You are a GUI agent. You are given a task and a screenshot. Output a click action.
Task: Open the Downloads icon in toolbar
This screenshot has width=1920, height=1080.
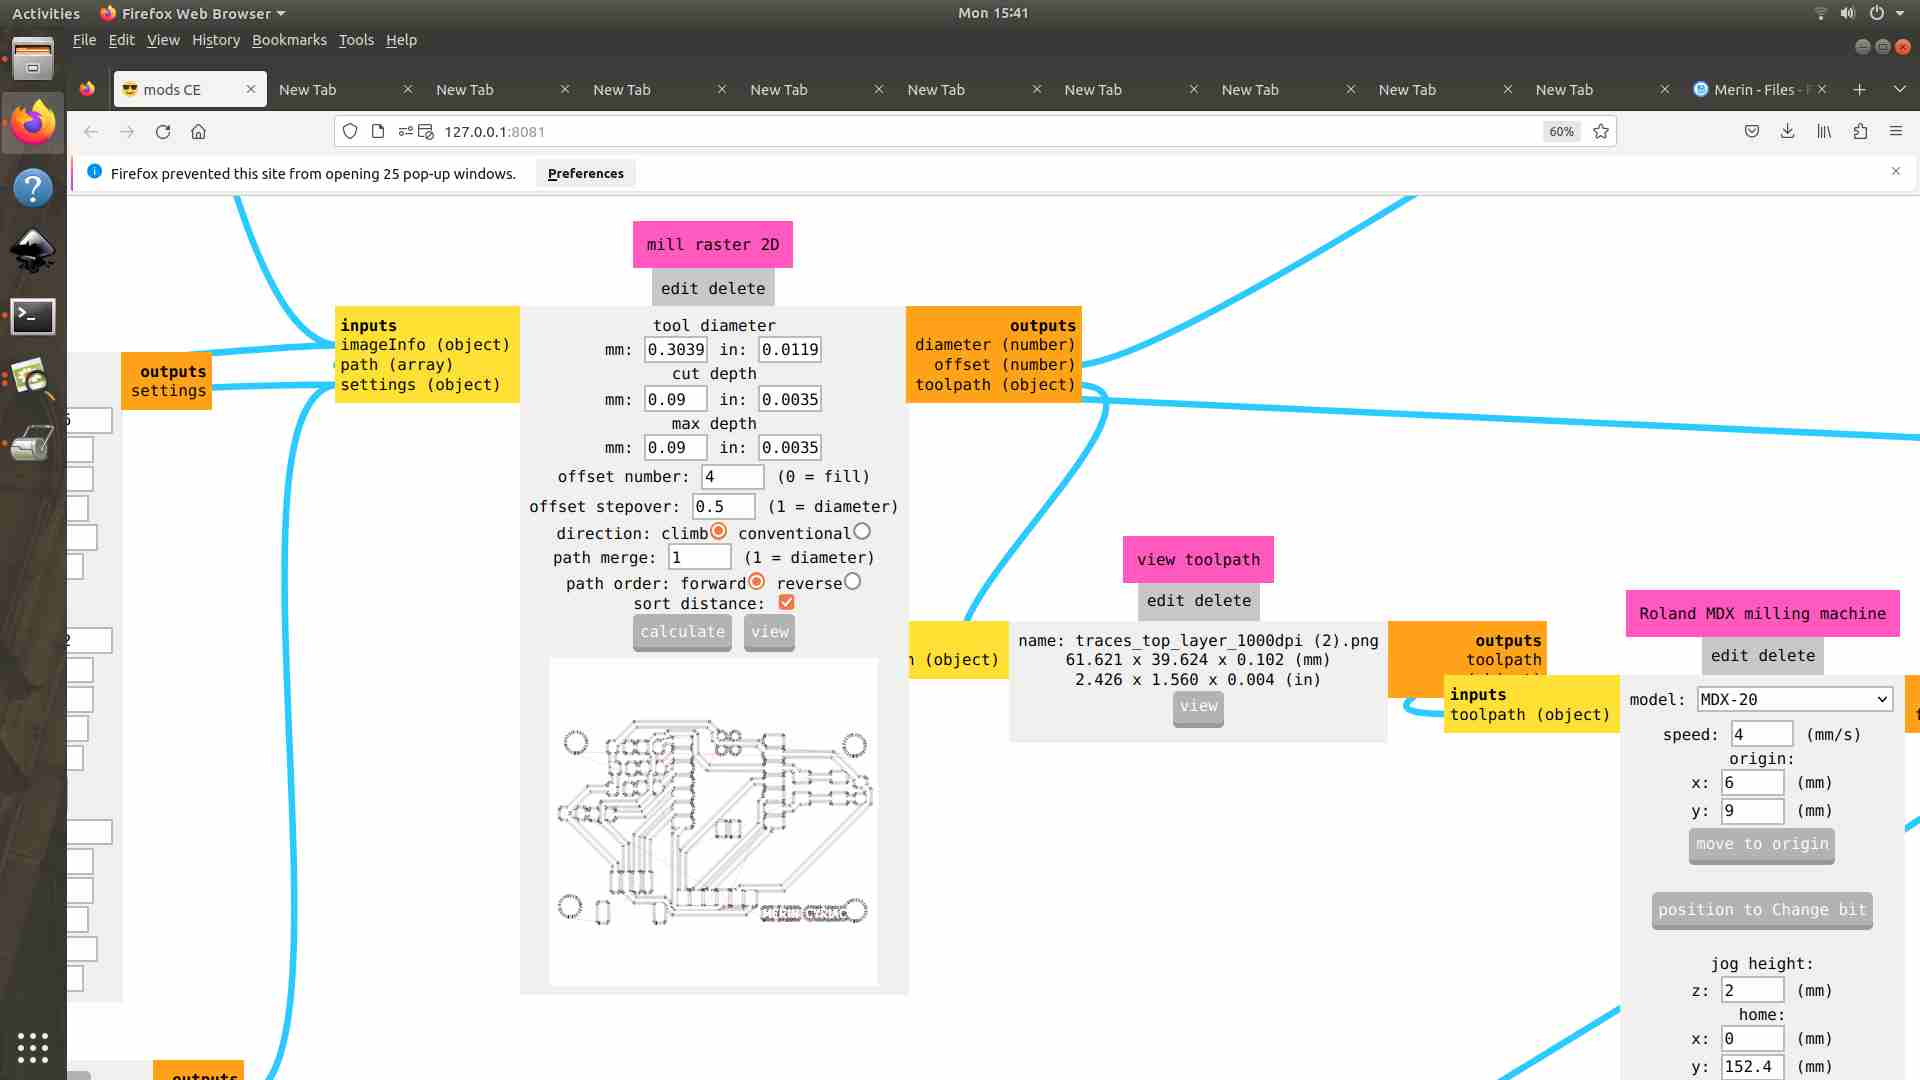[1787, 131]
